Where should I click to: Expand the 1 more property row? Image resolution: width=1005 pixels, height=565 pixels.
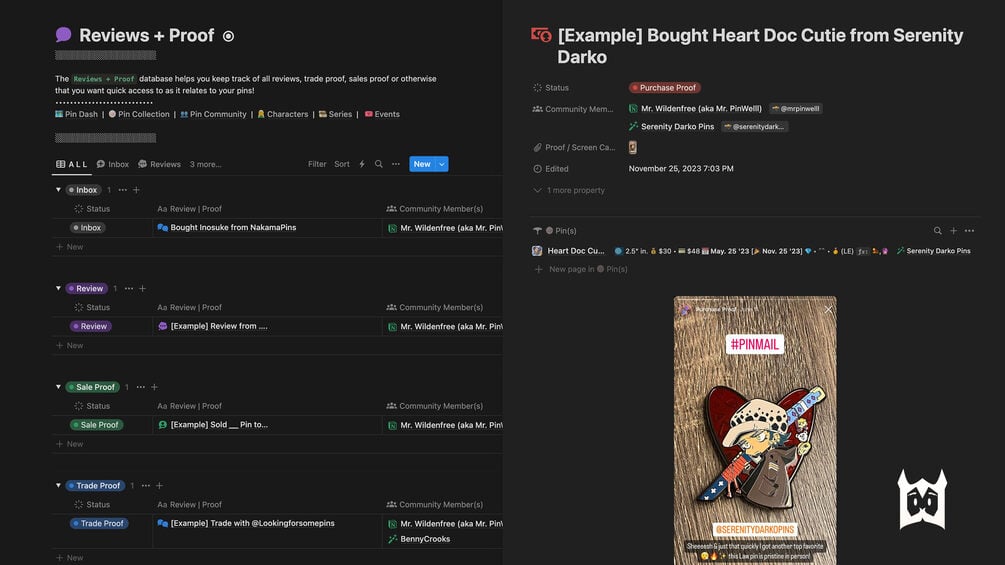point(569,190)
